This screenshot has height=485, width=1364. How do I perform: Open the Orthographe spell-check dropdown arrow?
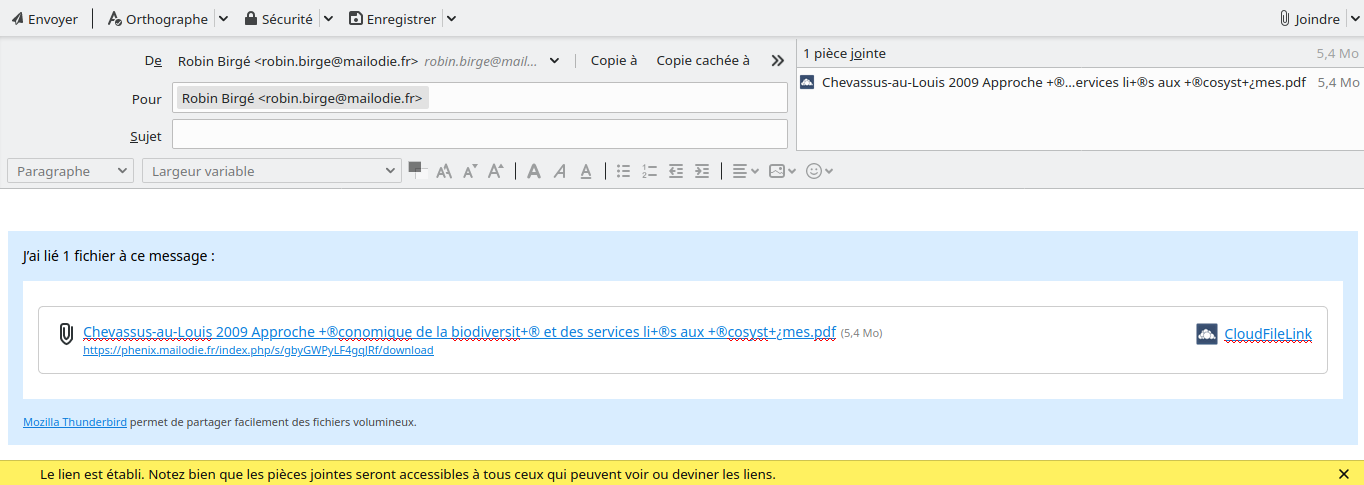223,19
